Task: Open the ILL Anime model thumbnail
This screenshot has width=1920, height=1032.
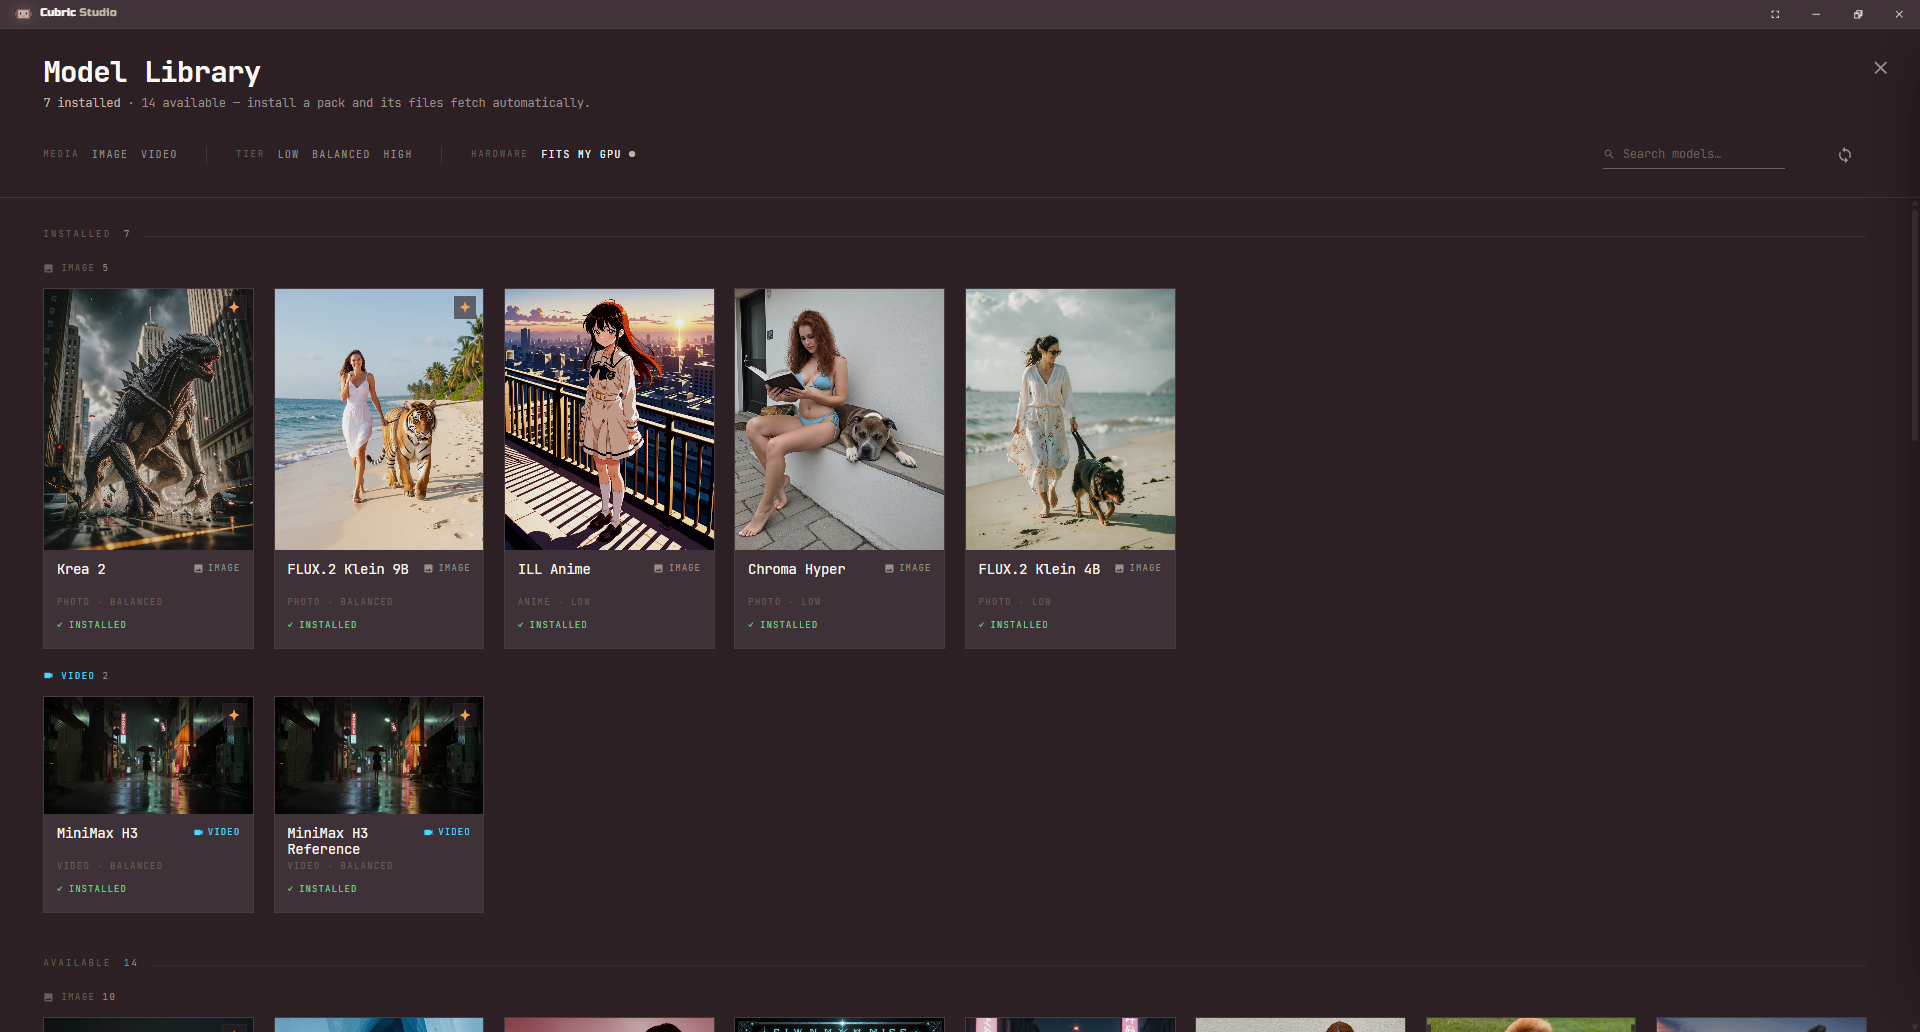Action: click(x=609, y=419)
